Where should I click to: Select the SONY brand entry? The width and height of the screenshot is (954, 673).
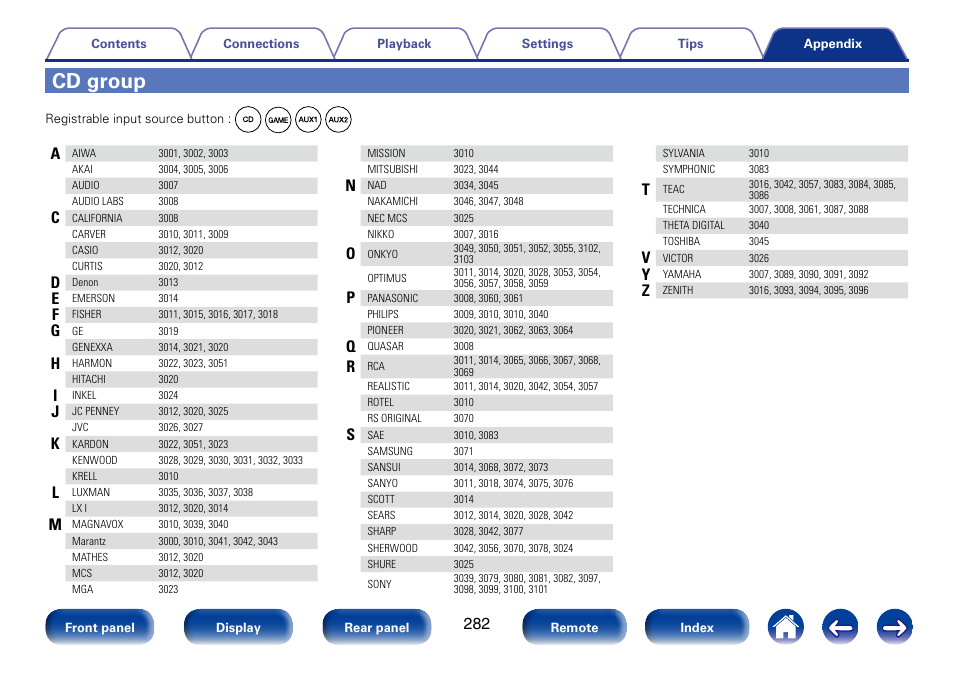tap(379, 584)
